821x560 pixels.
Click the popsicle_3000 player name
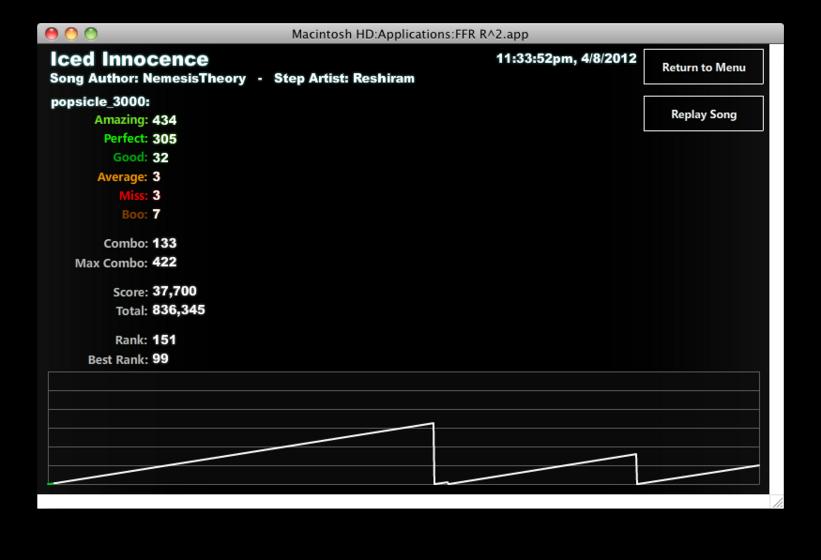point(100,102)
